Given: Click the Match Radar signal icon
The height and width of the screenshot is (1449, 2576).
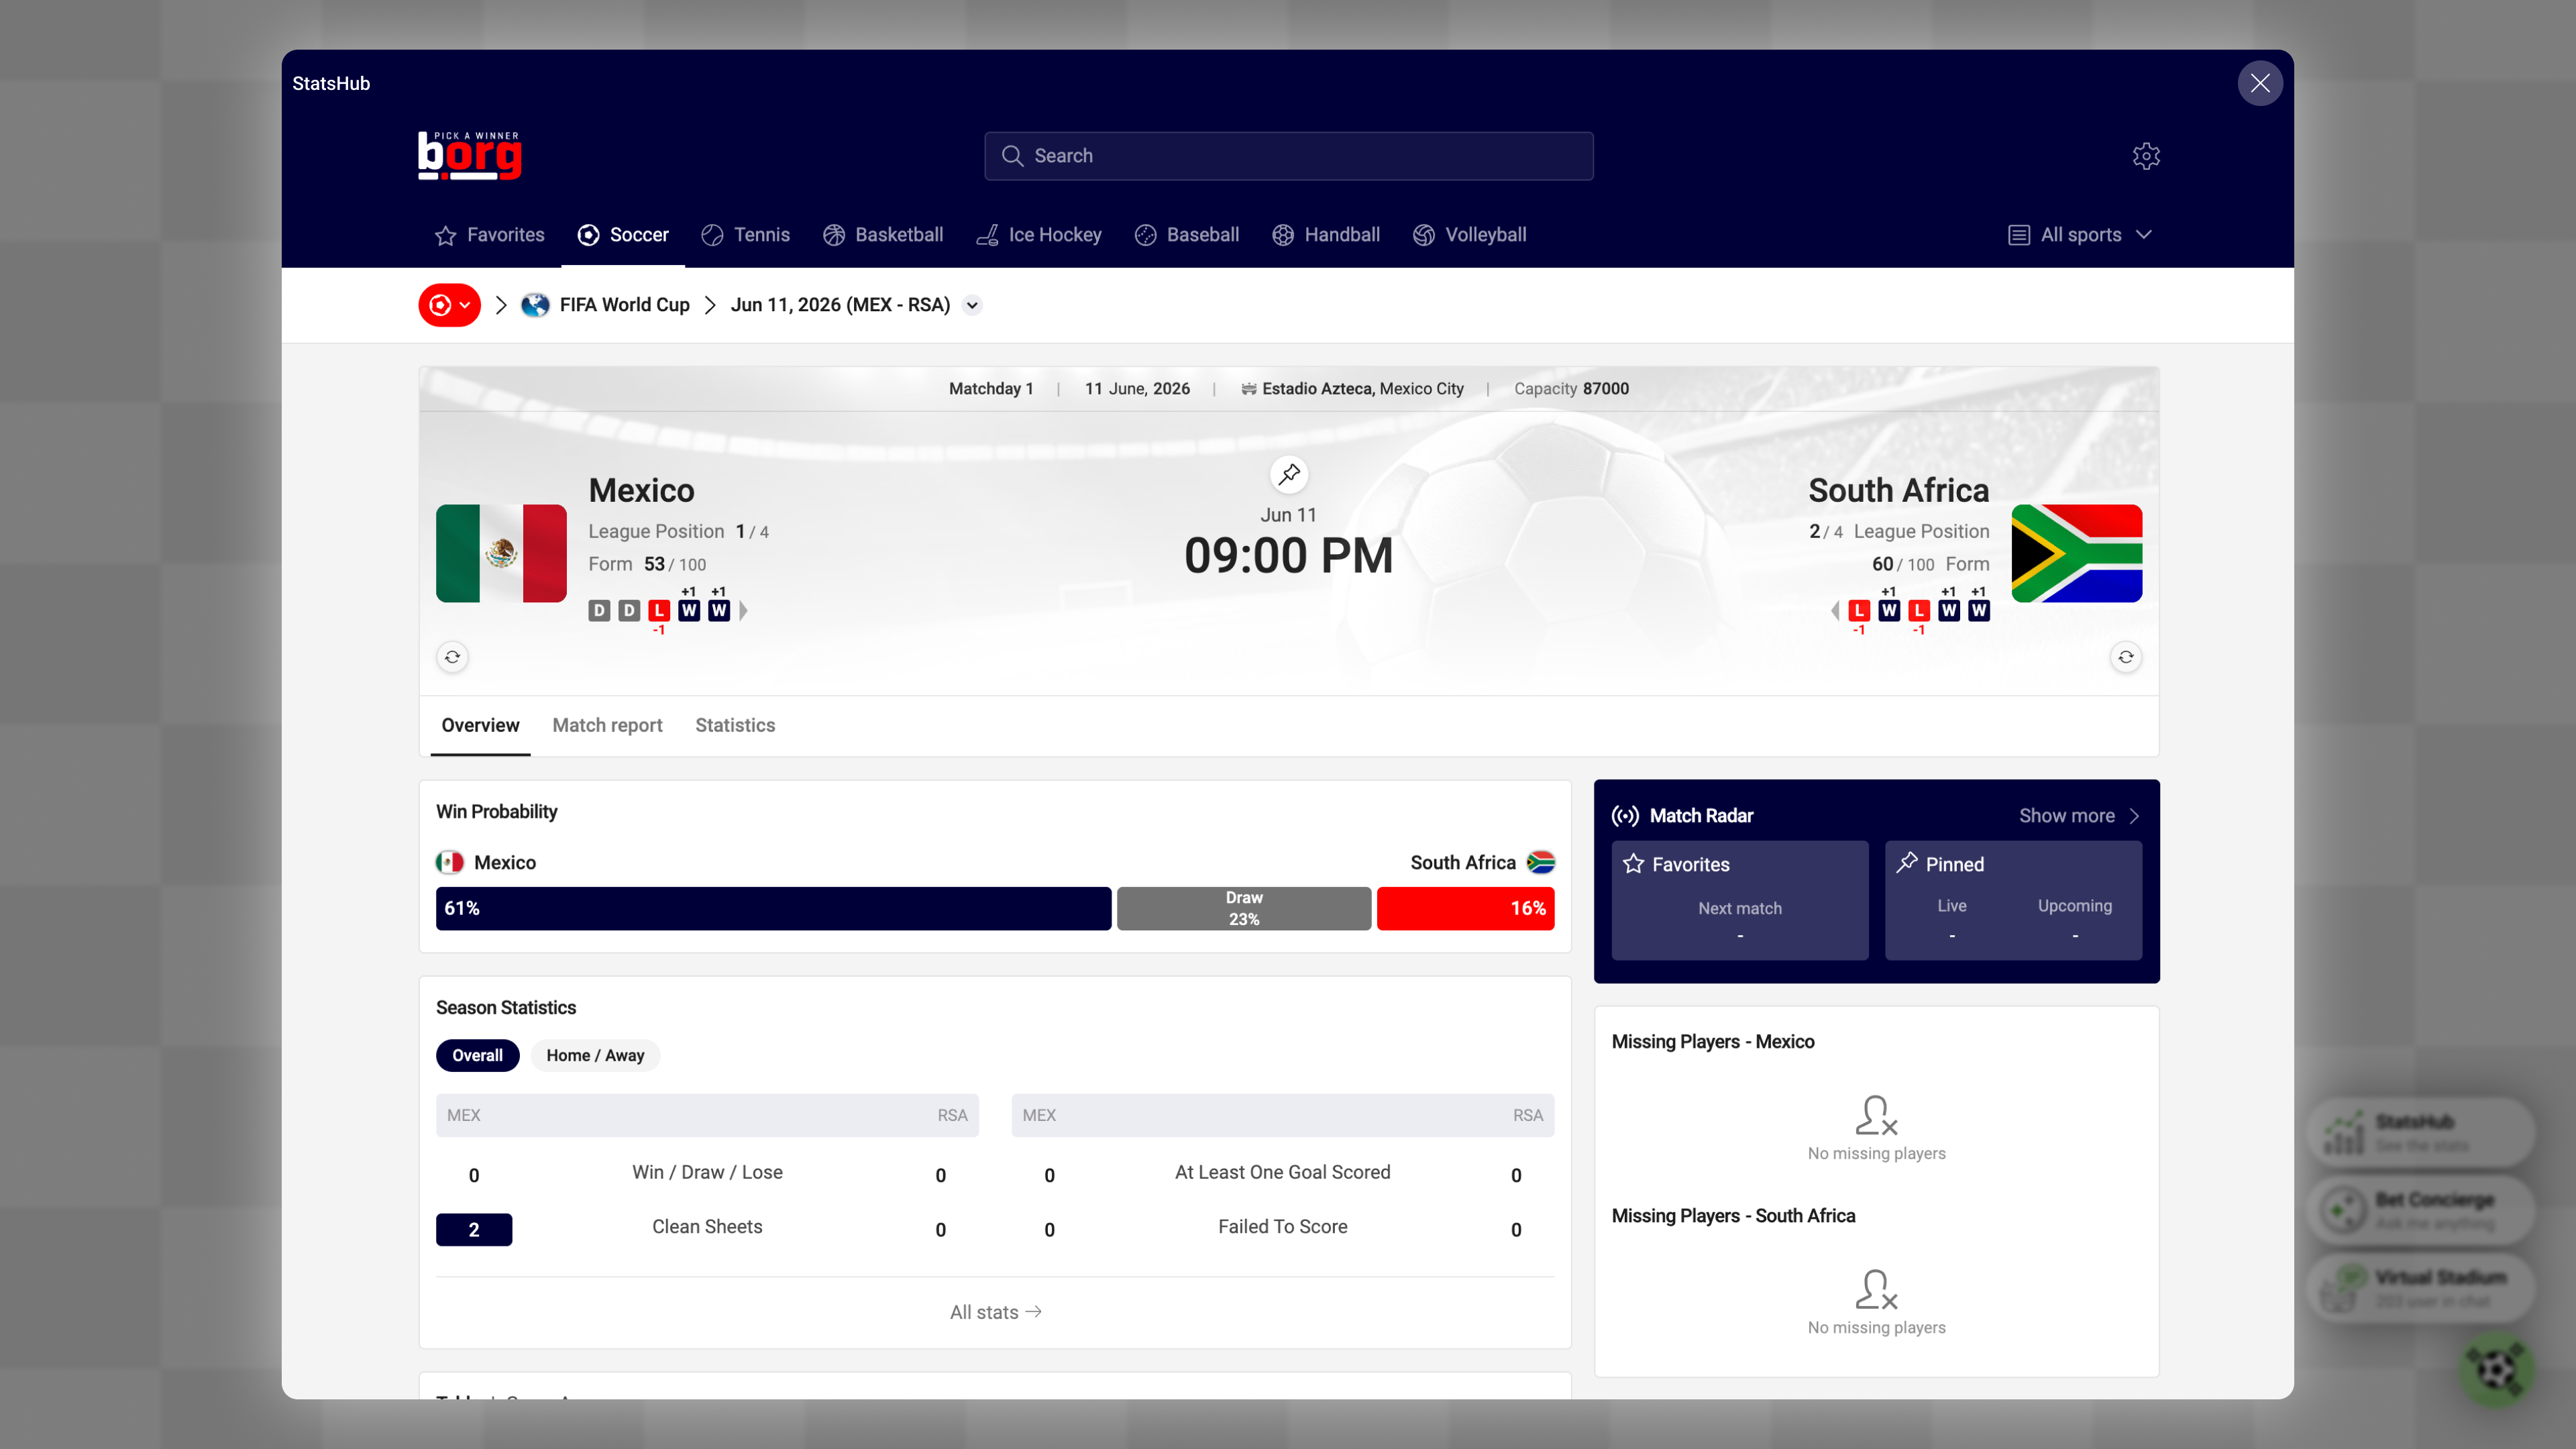Looking at the screenshot, I should tap(1627, 815).
